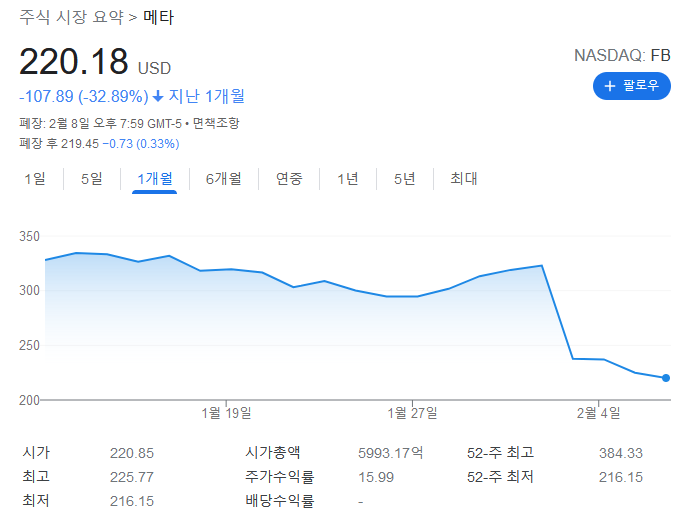Show the 최대 range chart

pyautogui.click(x=463, y=179)
